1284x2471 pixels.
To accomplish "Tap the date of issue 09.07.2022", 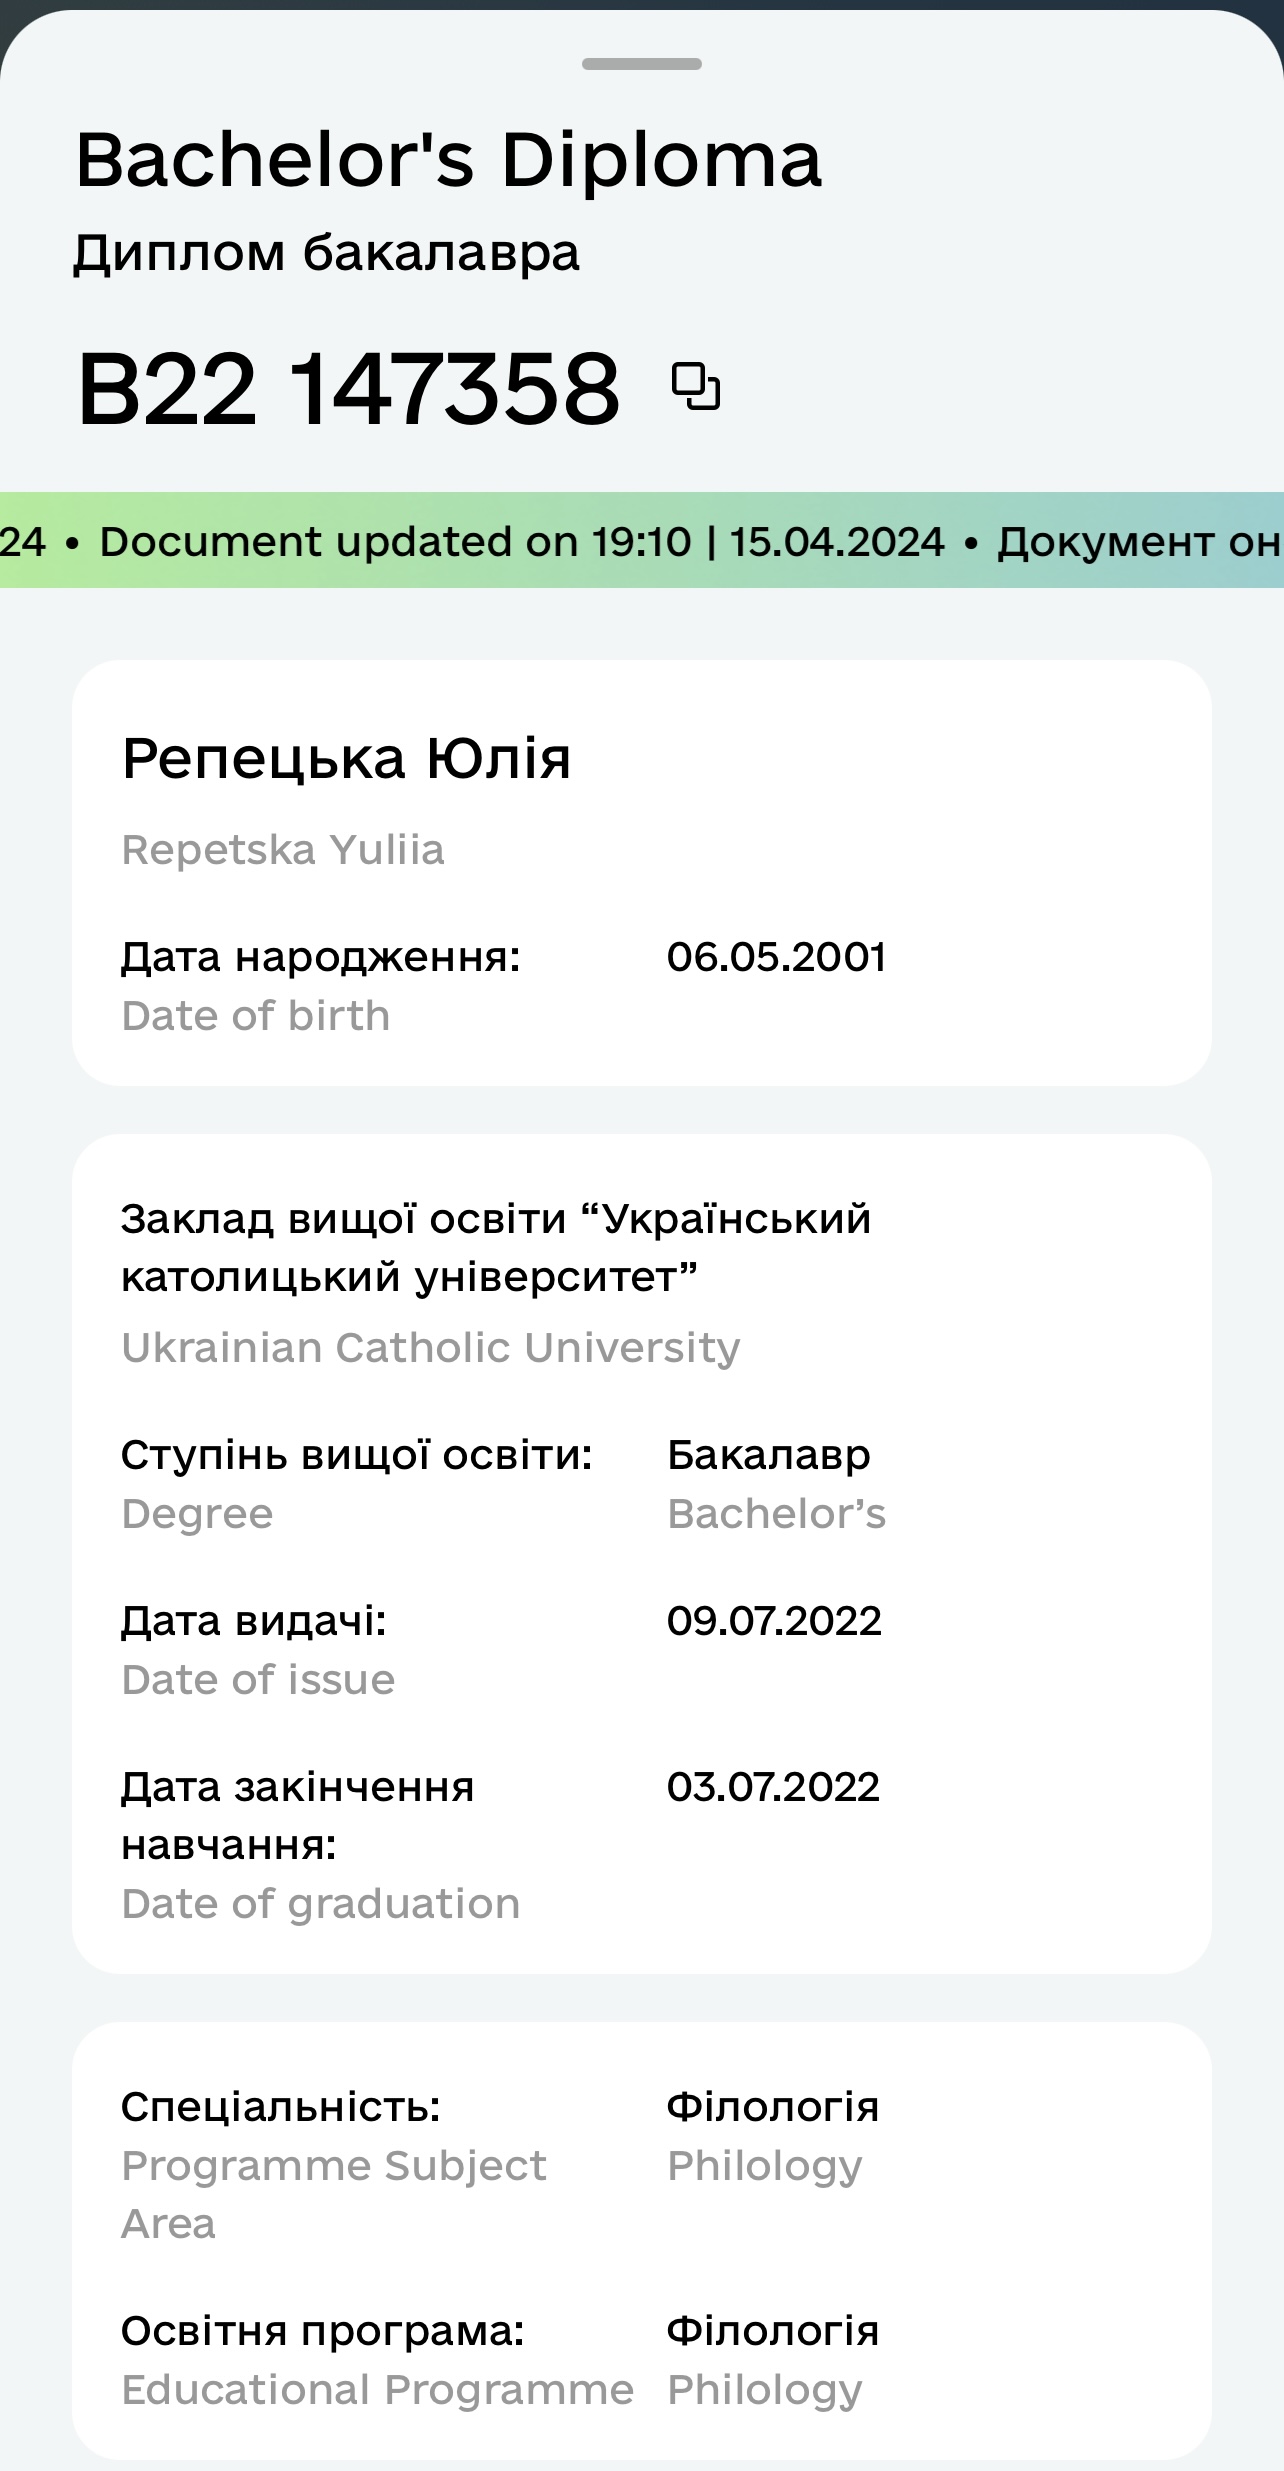I will click(x=774, y=1621).
